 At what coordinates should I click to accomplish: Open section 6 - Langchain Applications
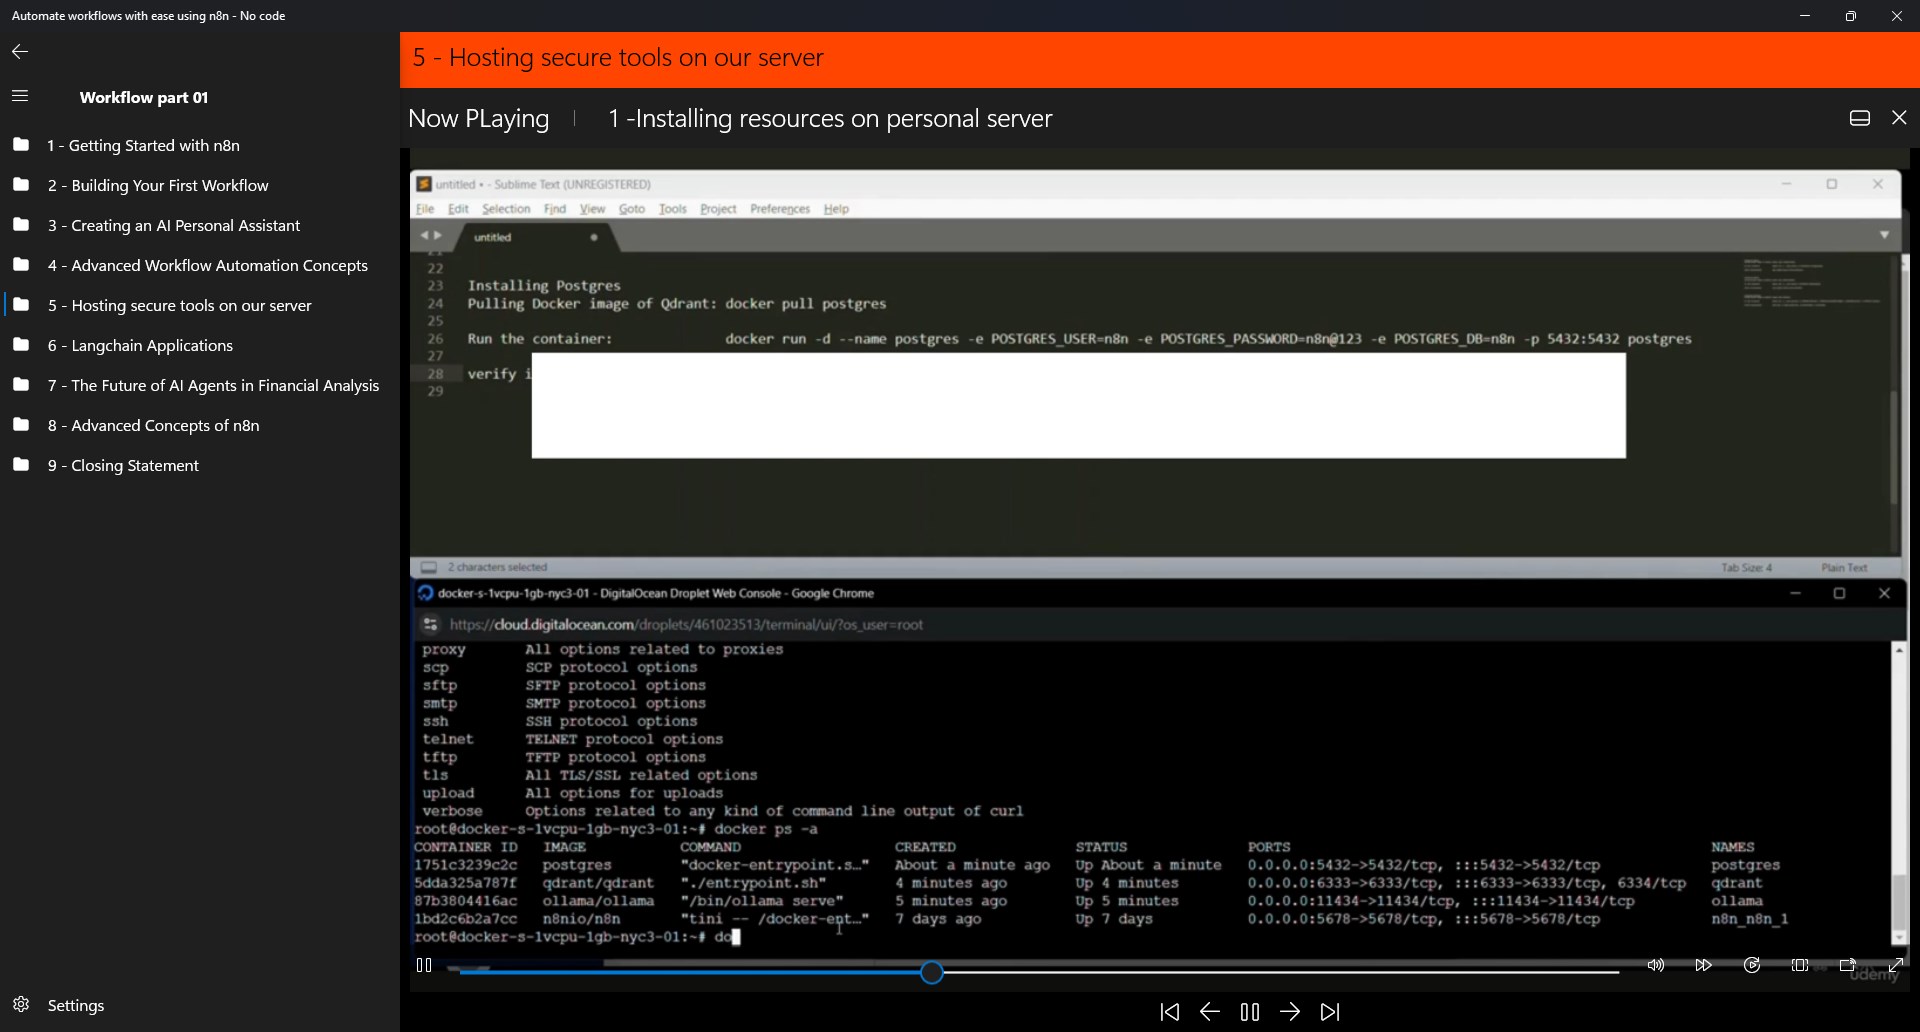[x=139, y=345]
